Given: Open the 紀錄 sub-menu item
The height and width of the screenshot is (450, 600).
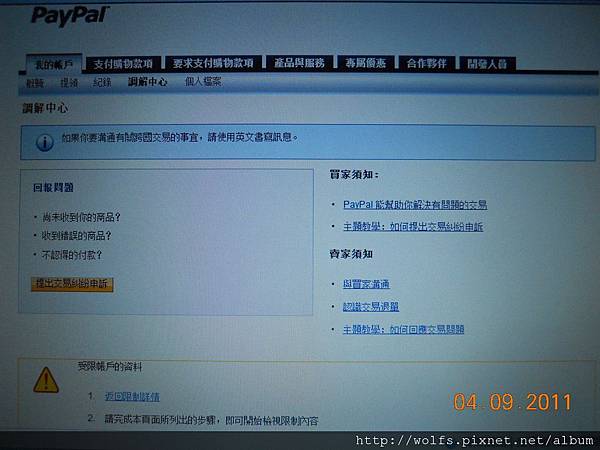Looking at the screenshot, I should click(x=102, y=82).
